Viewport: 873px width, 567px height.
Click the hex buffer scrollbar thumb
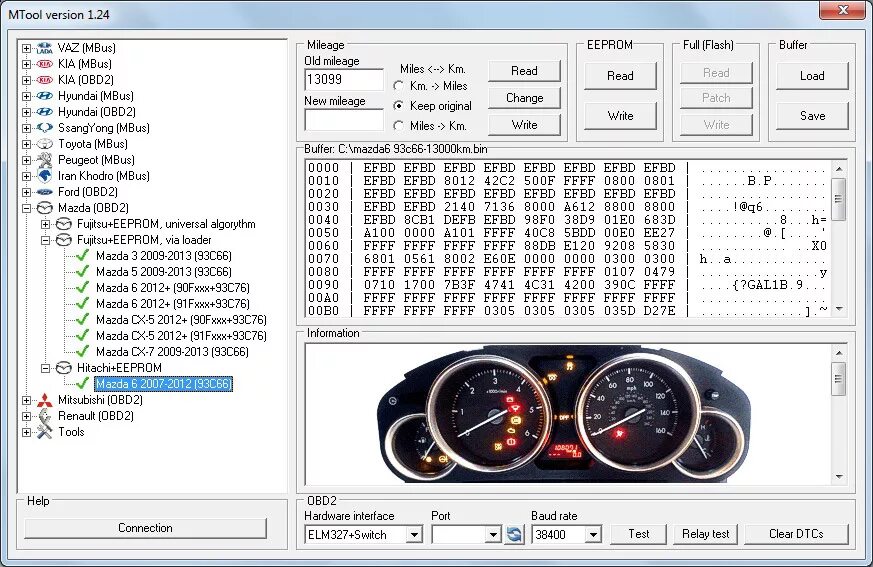[838, 199]
